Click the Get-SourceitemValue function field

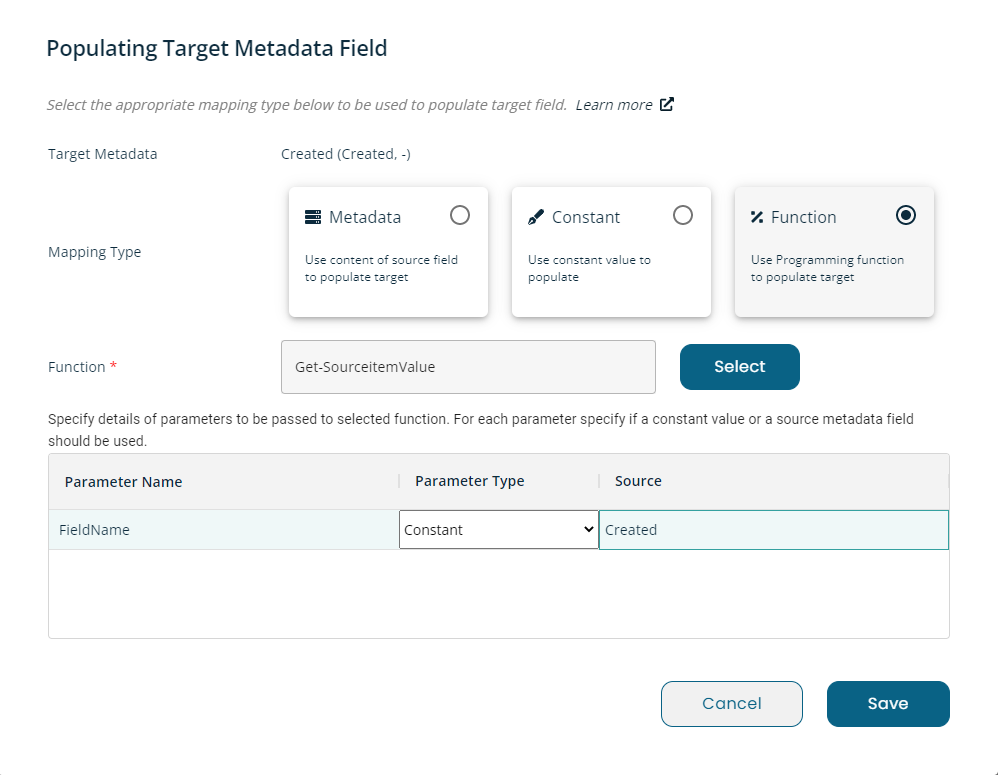[x=468, y=367]
